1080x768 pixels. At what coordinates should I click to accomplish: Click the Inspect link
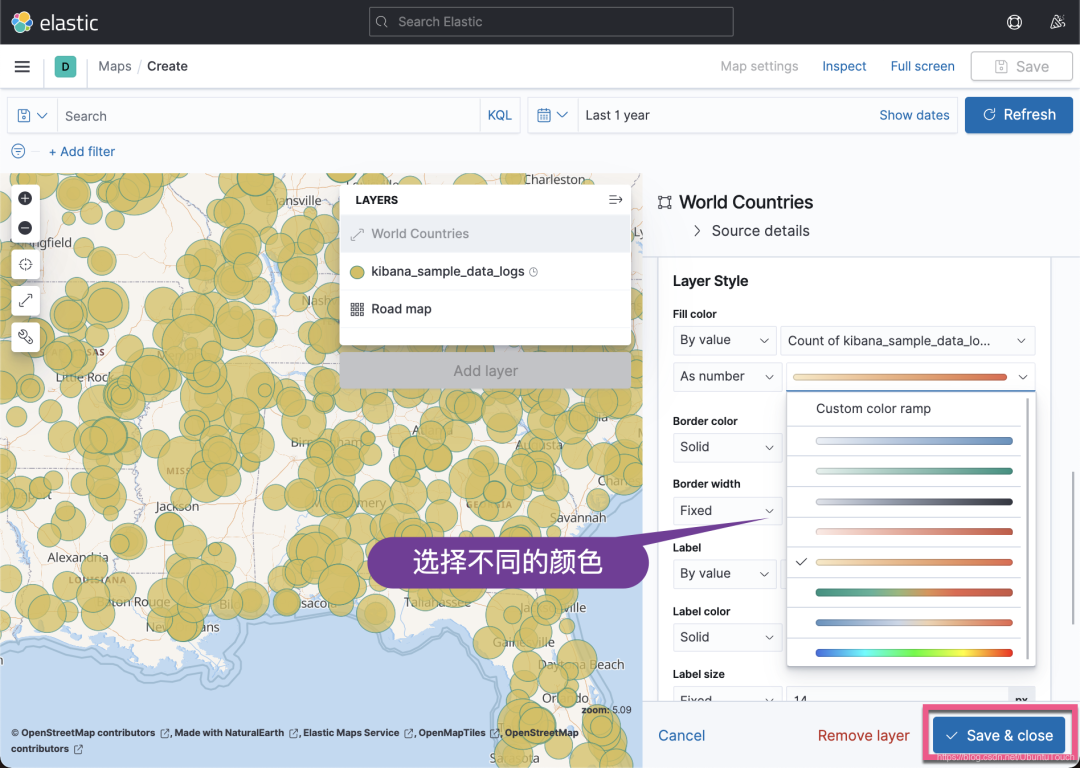point(844,66)
